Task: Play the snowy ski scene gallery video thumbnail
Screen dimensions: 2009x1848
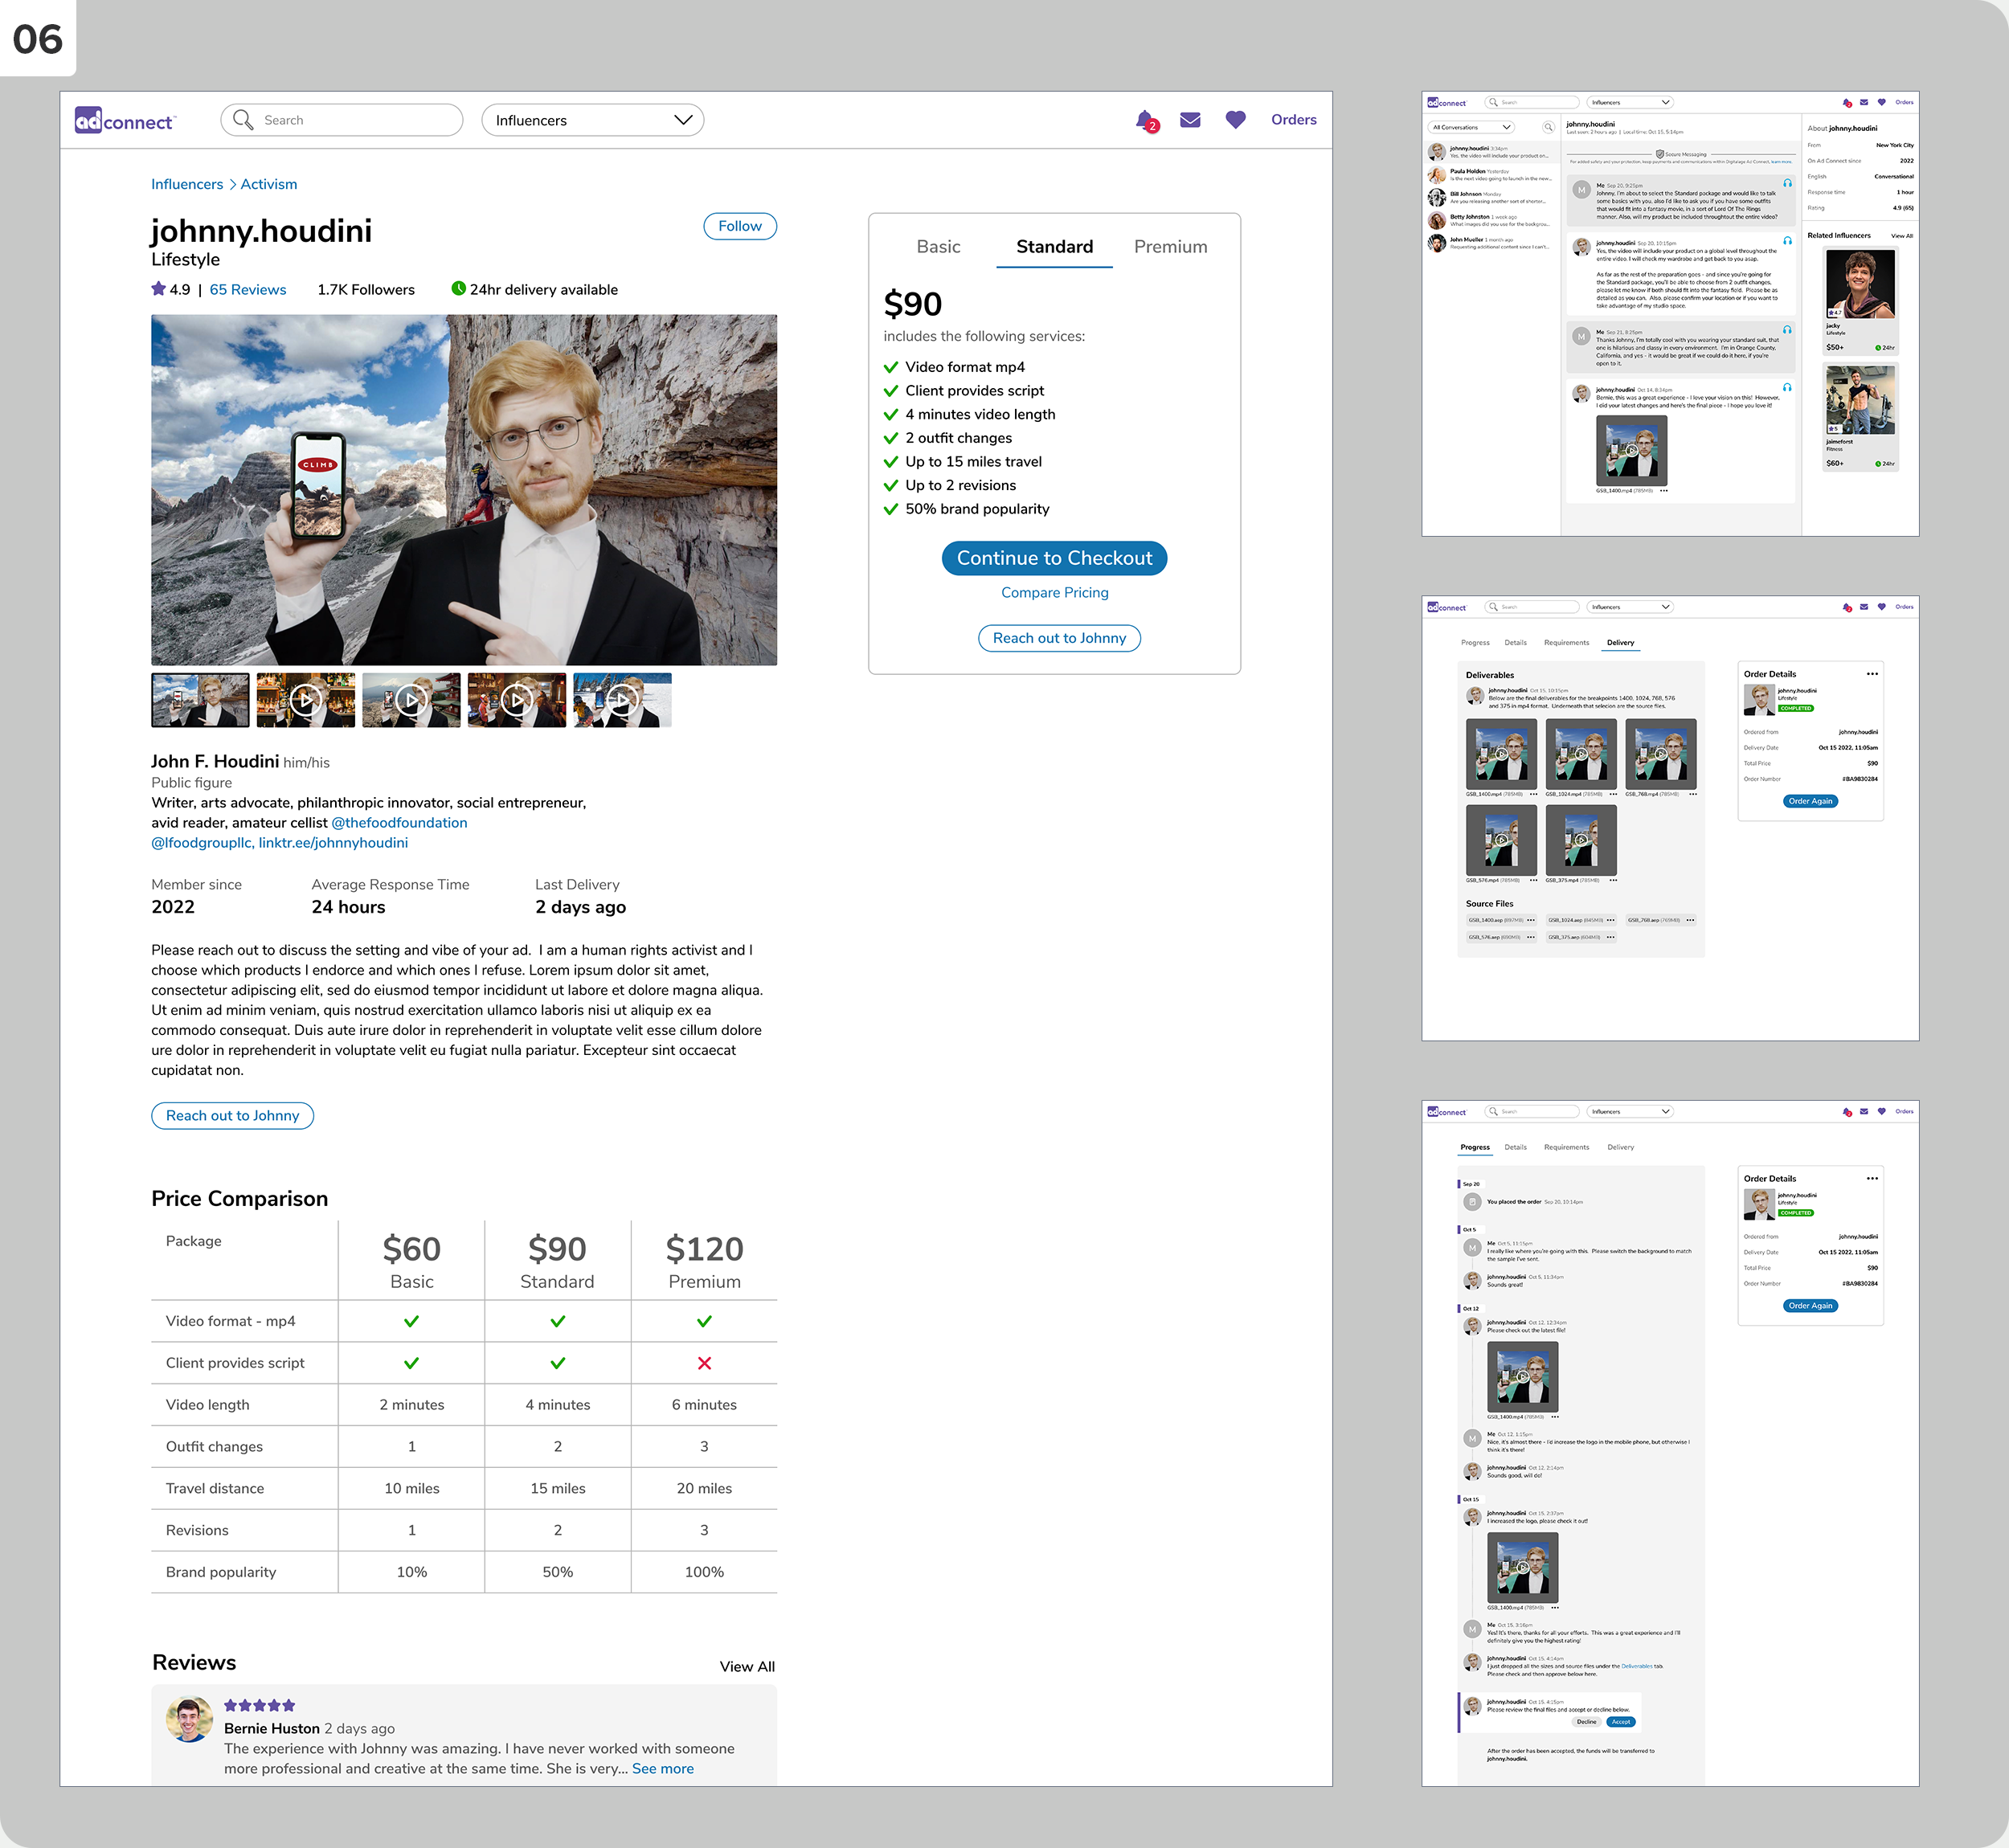Action: pos(622,700)
